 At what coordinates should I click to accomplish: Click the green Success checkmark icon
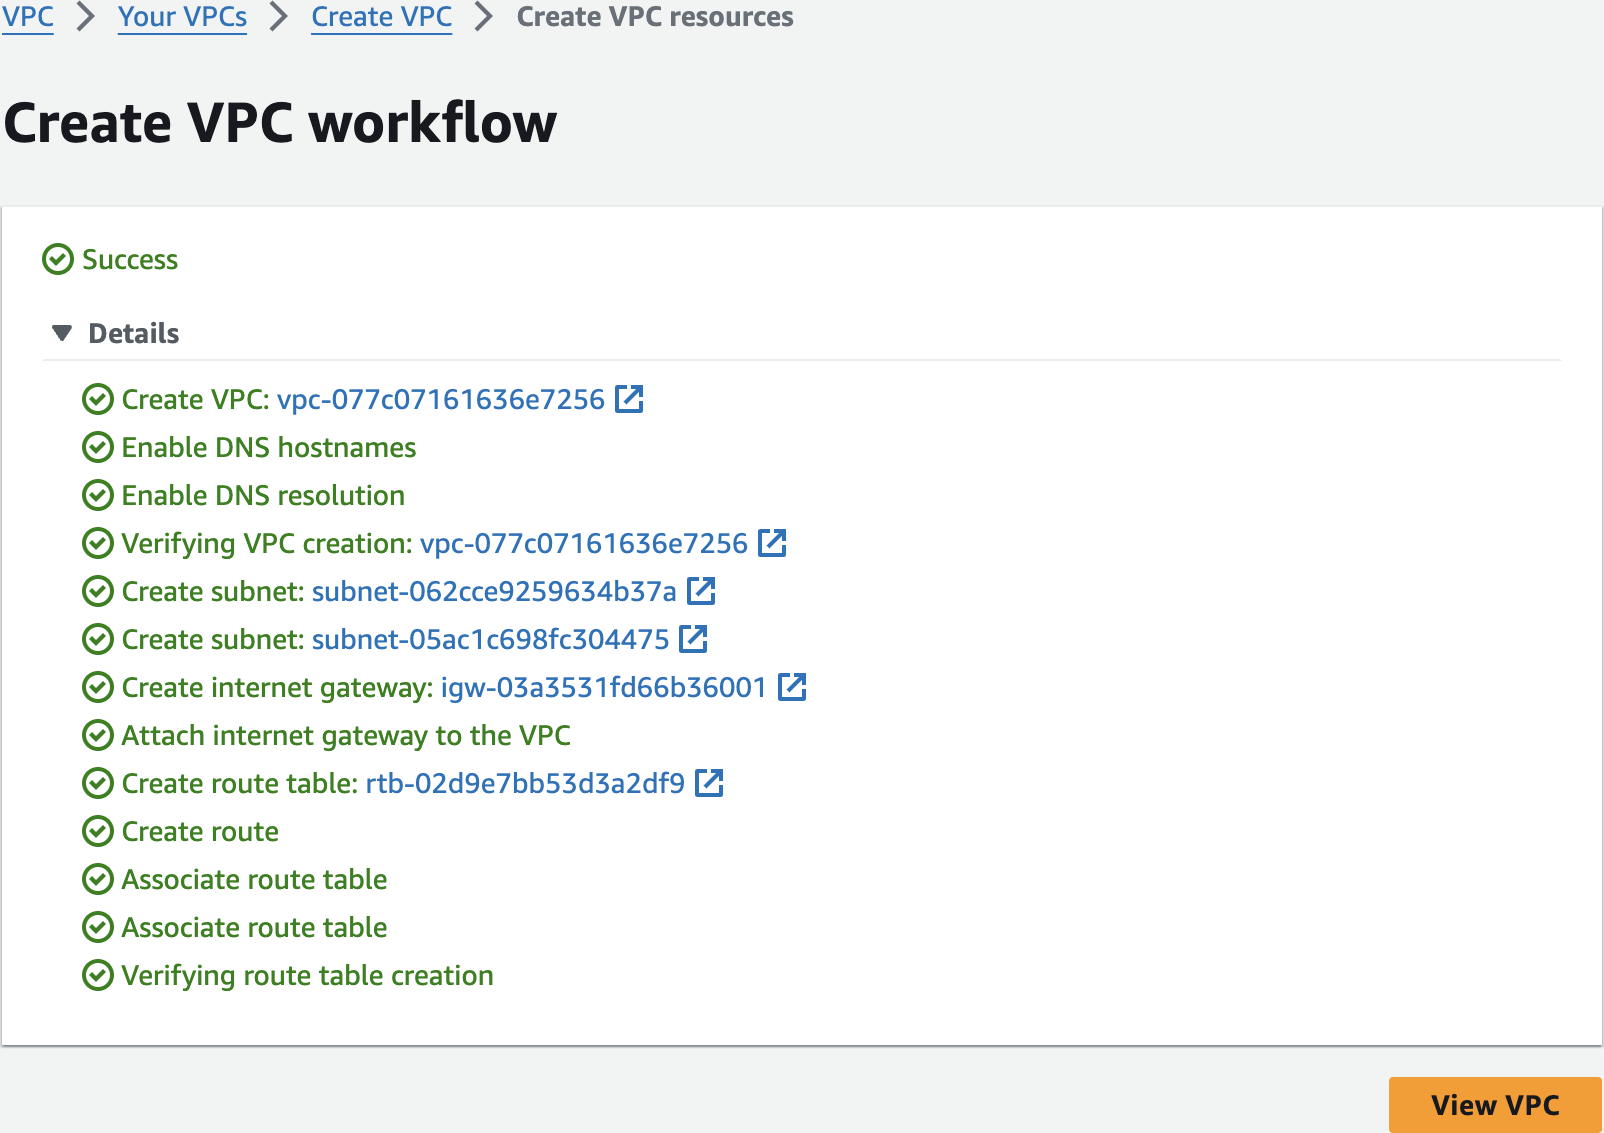tap(58, 259)
